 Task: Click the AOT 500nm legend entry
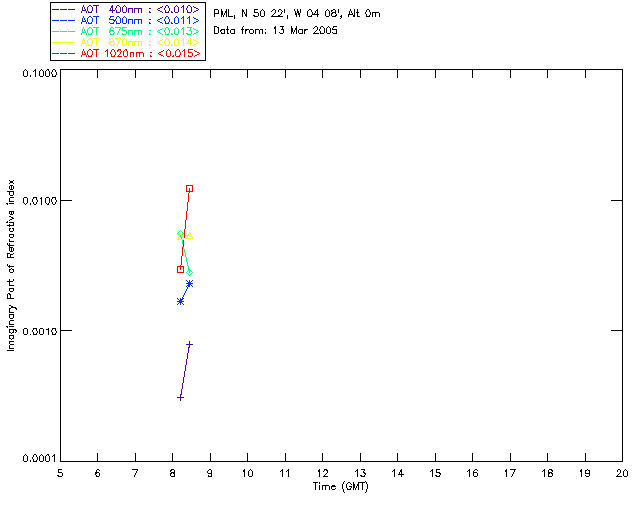[x=127, y=20]
